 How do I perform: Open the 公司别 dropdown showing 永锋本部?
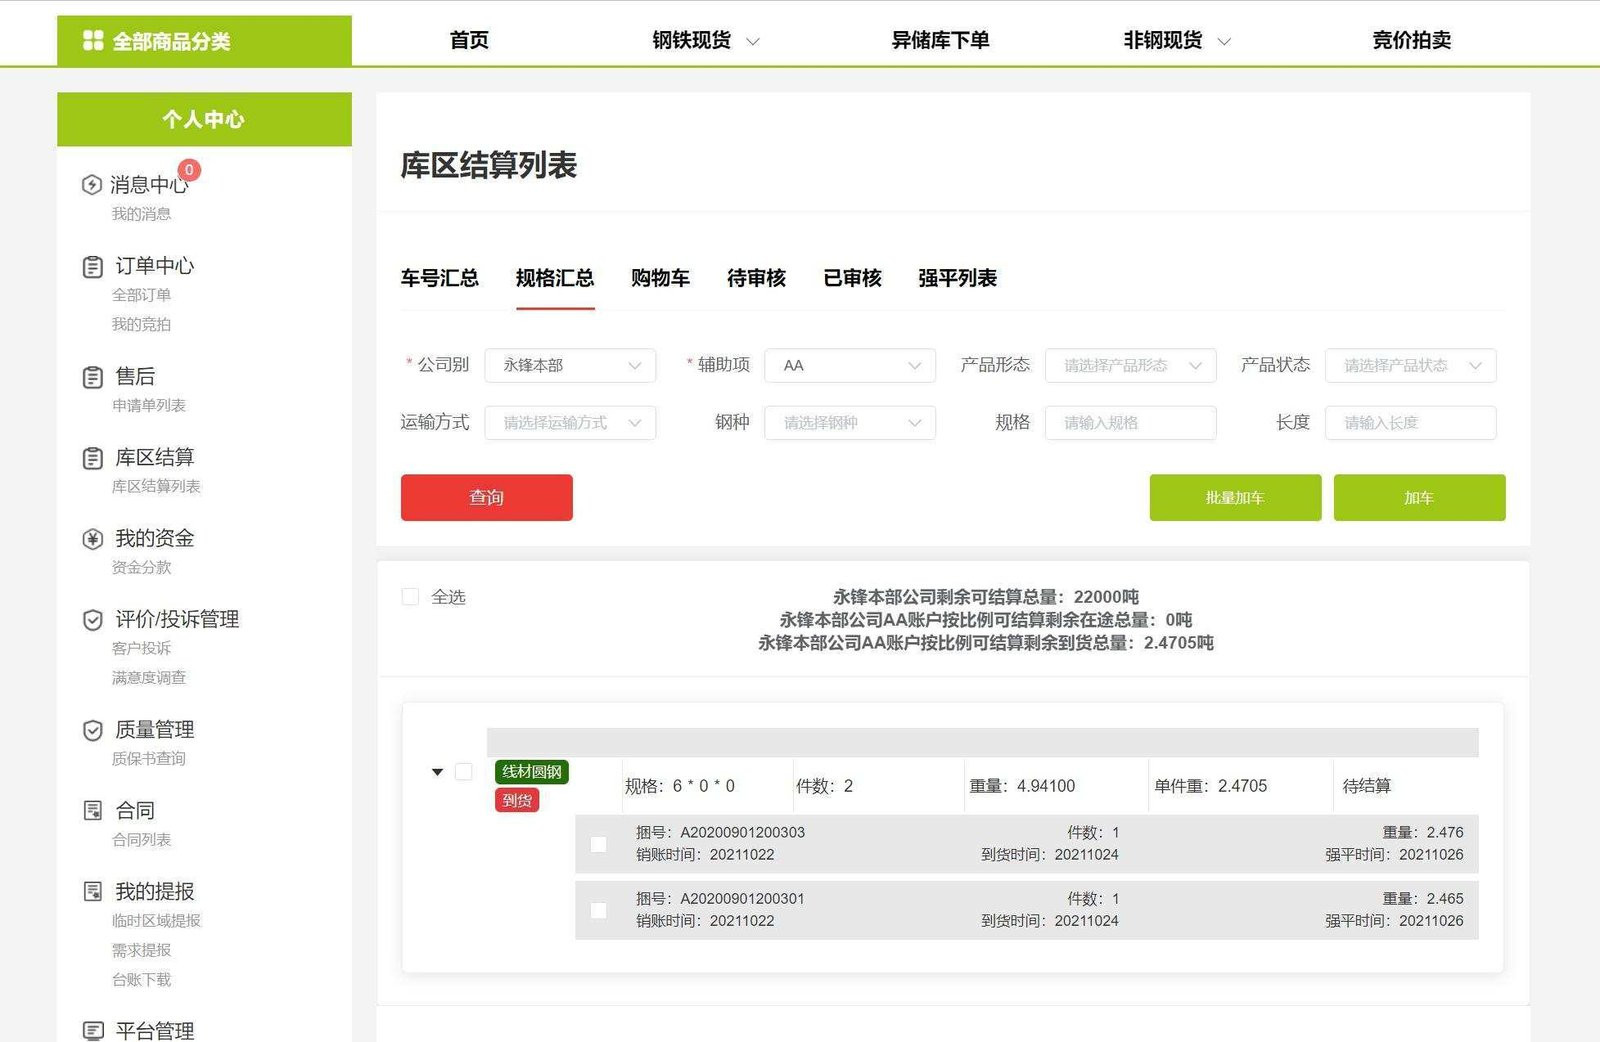(570, 365)
